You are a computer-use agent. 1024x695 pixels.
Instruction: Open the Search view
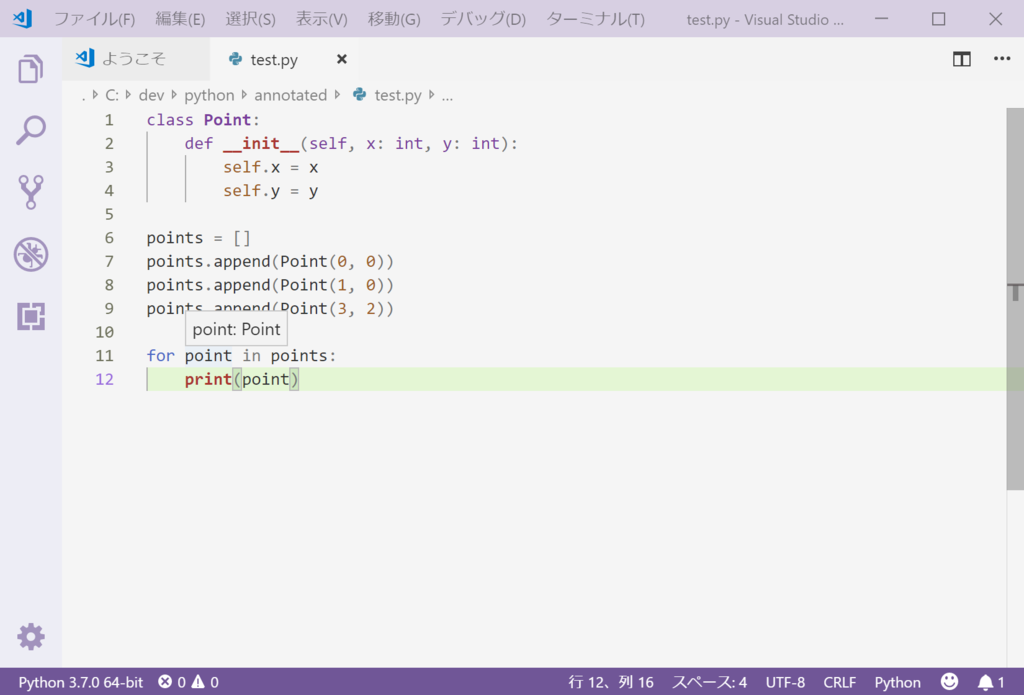pos(31,131)
